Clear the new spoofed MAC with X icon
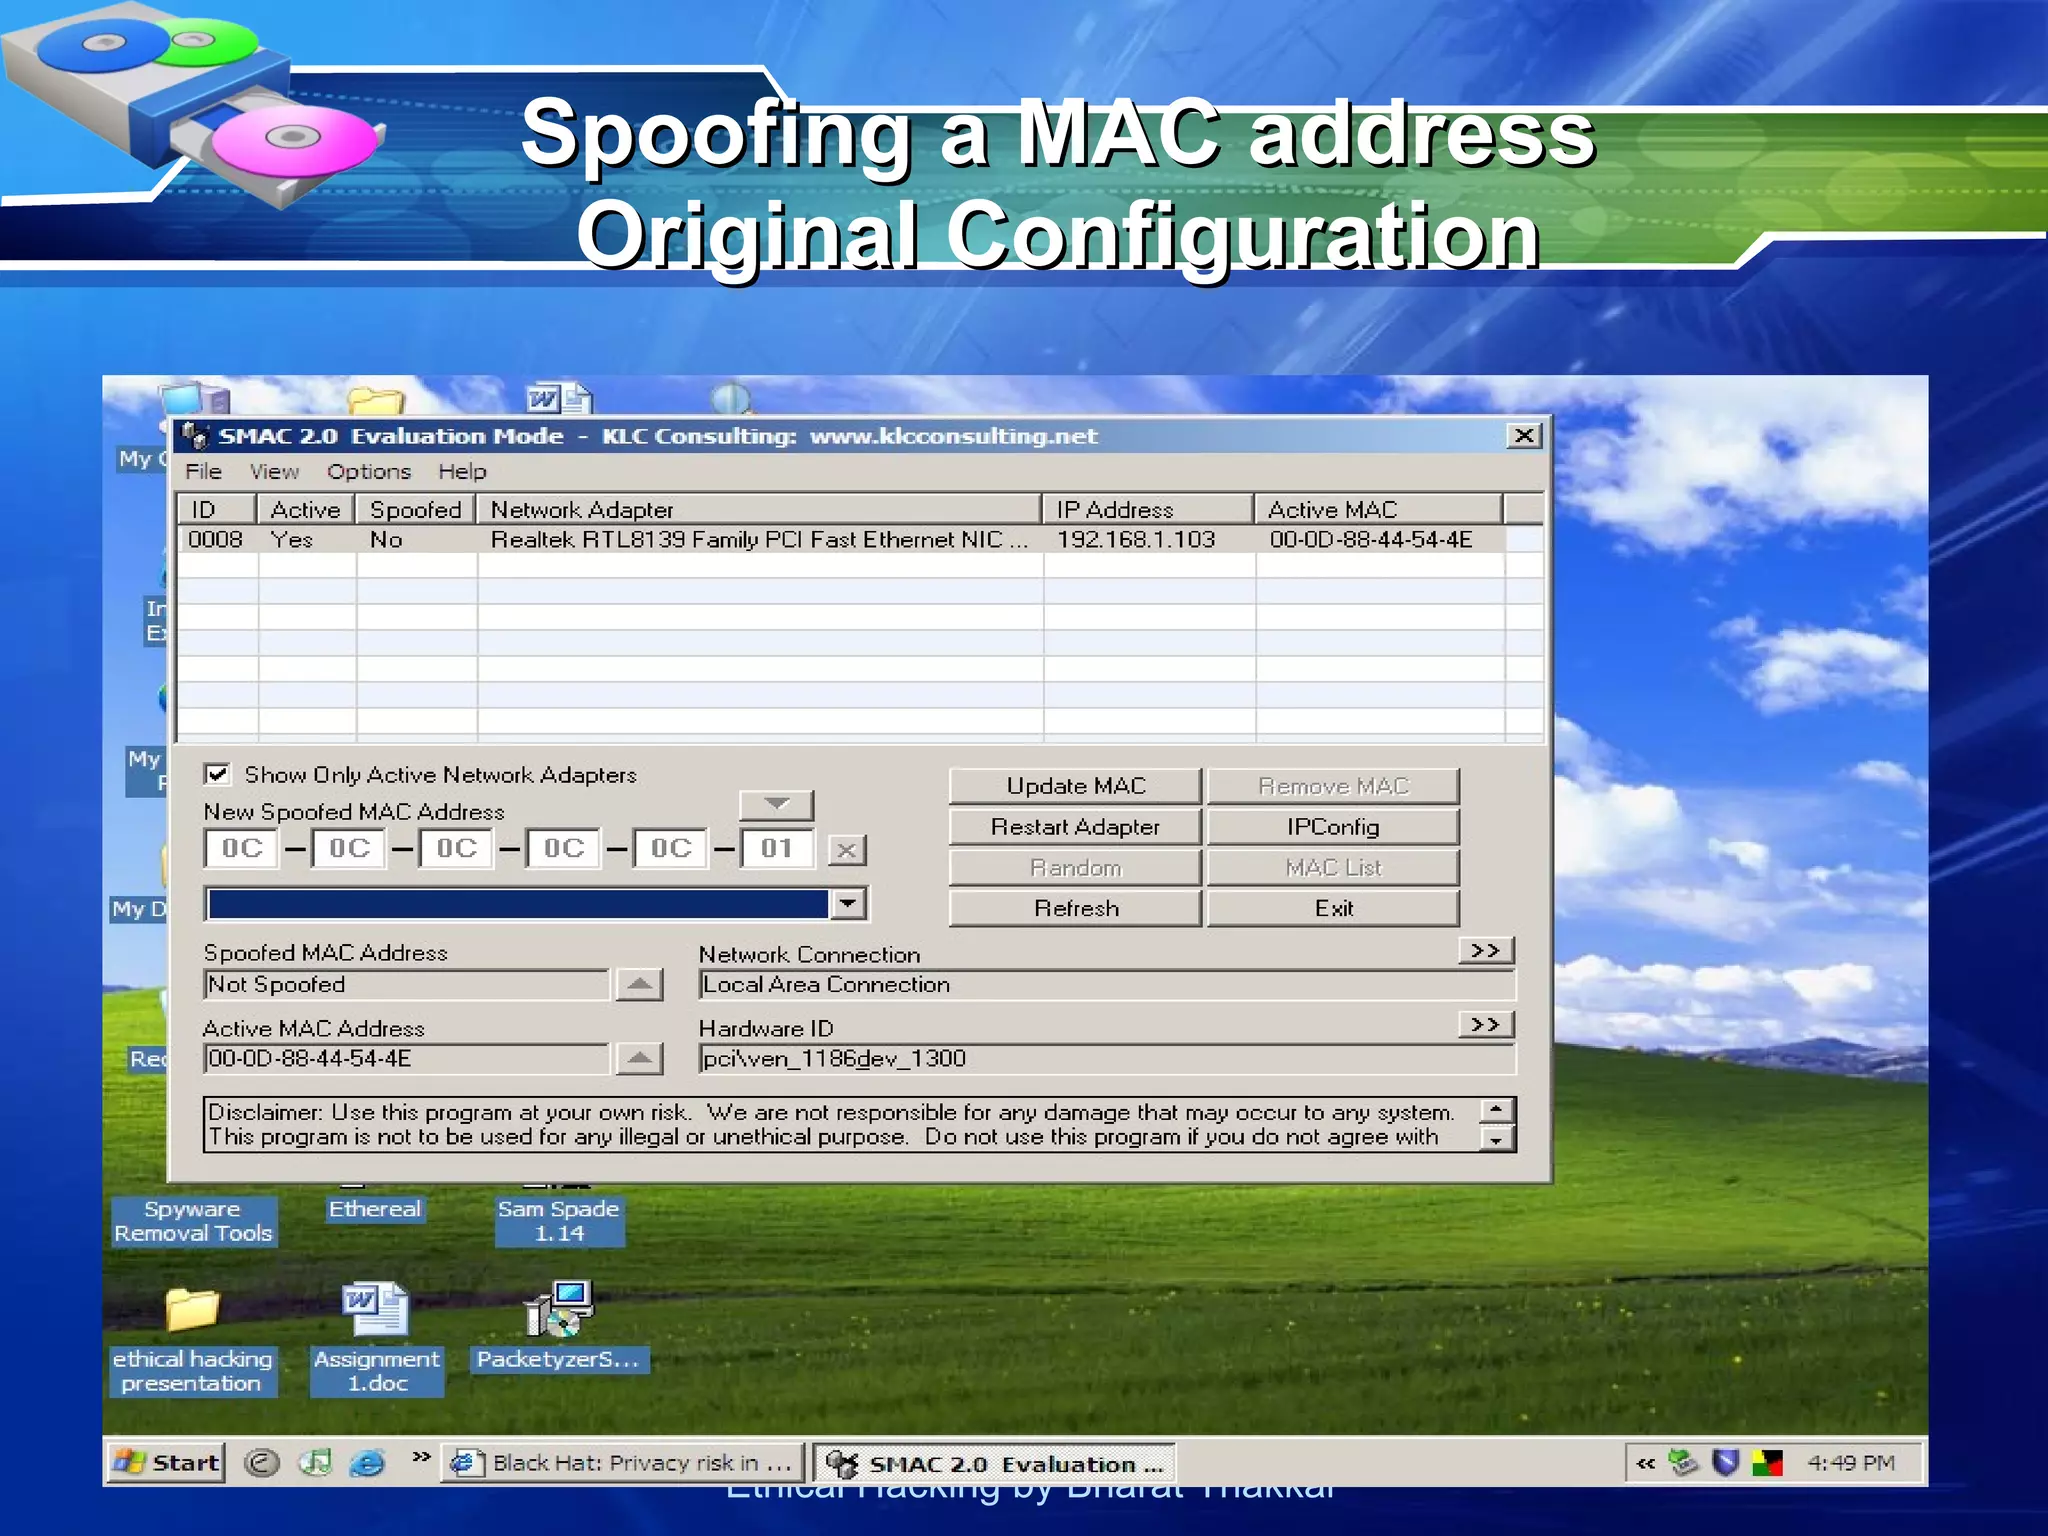 846,850
